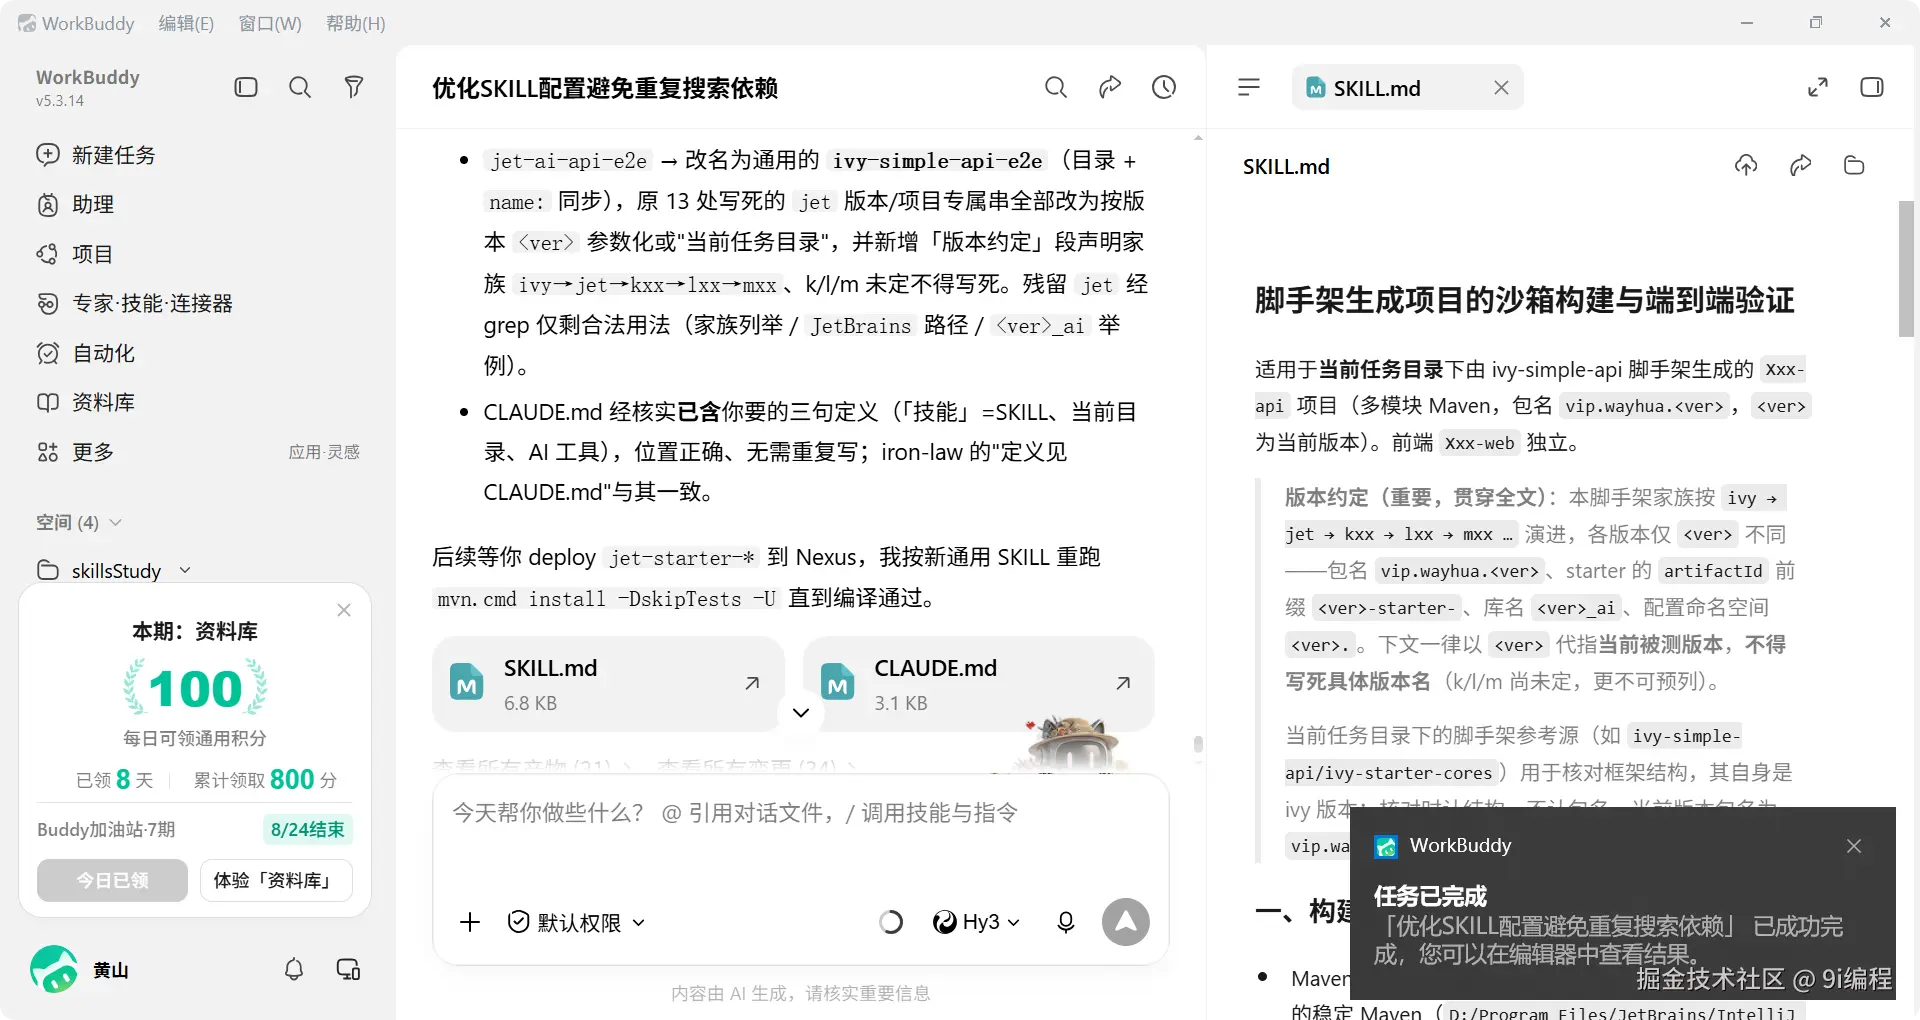The width and height of the screenshot is (1920, 1020).
Task: Open 自动化 automation
Action: (85, 353)
